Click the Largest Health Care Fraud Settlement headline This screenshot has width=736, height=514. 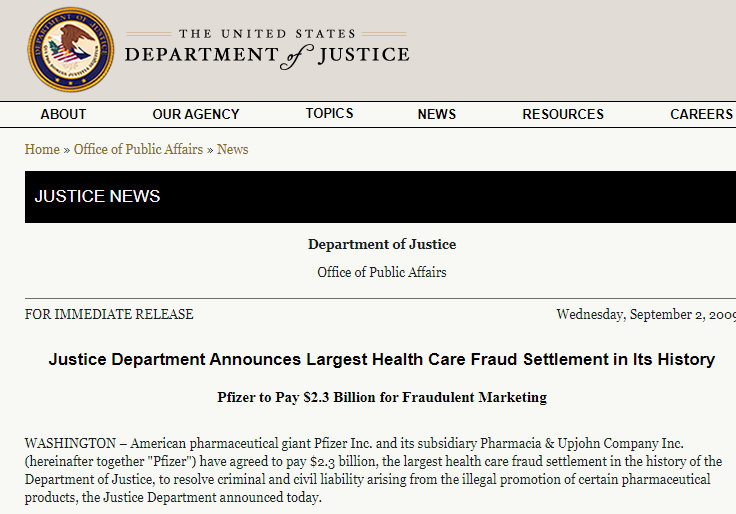382,360
